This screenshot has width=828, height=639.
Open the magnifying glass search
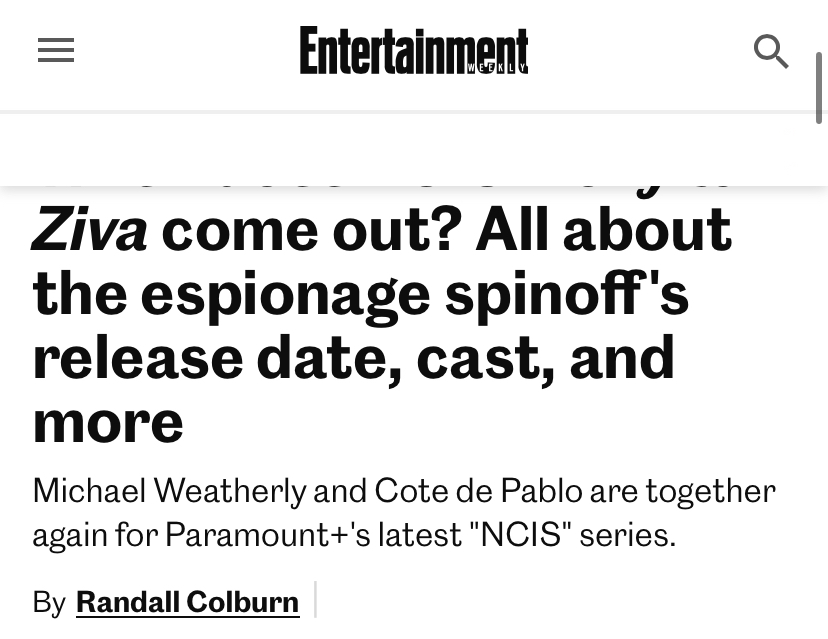(770, 51)
